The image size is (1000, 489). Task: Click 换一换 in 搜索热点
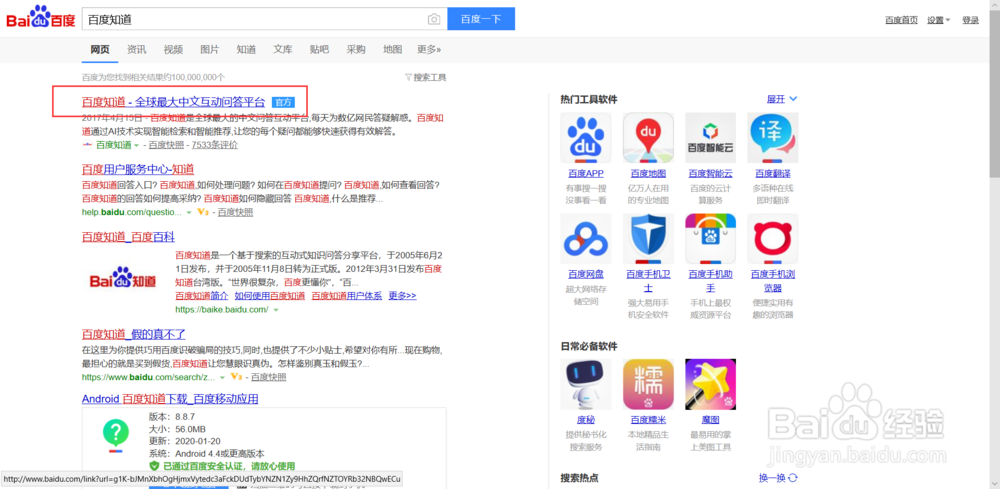772,478
